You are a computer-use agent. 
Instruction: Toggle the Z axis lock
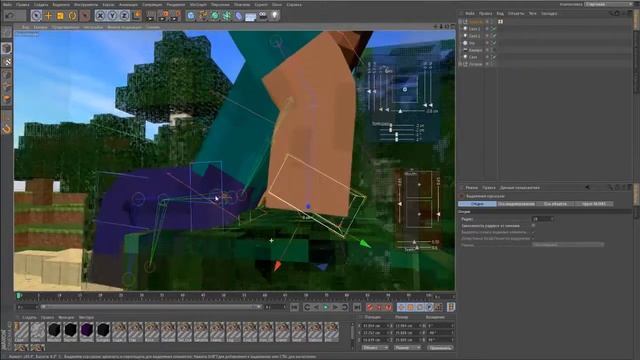click(x=124, y=16)
